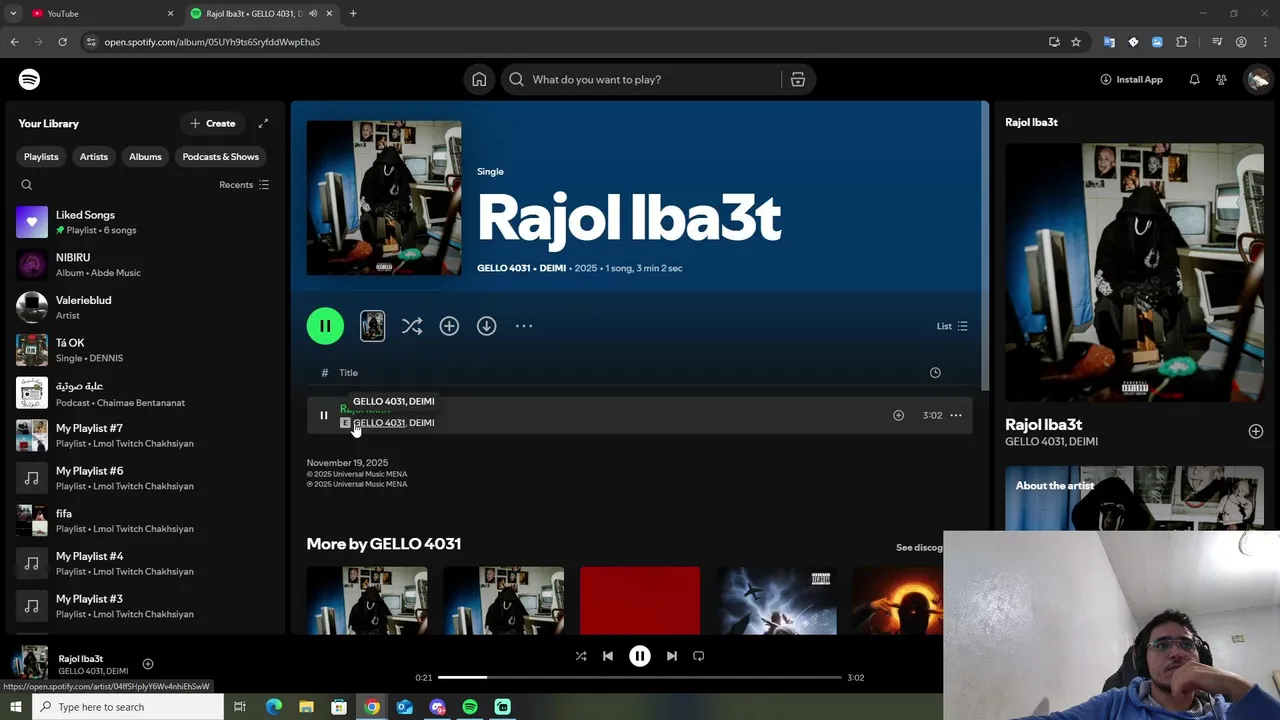Open My Playlist #6
This screenshot has height=720, width=1280.
[x=145, y=478]
